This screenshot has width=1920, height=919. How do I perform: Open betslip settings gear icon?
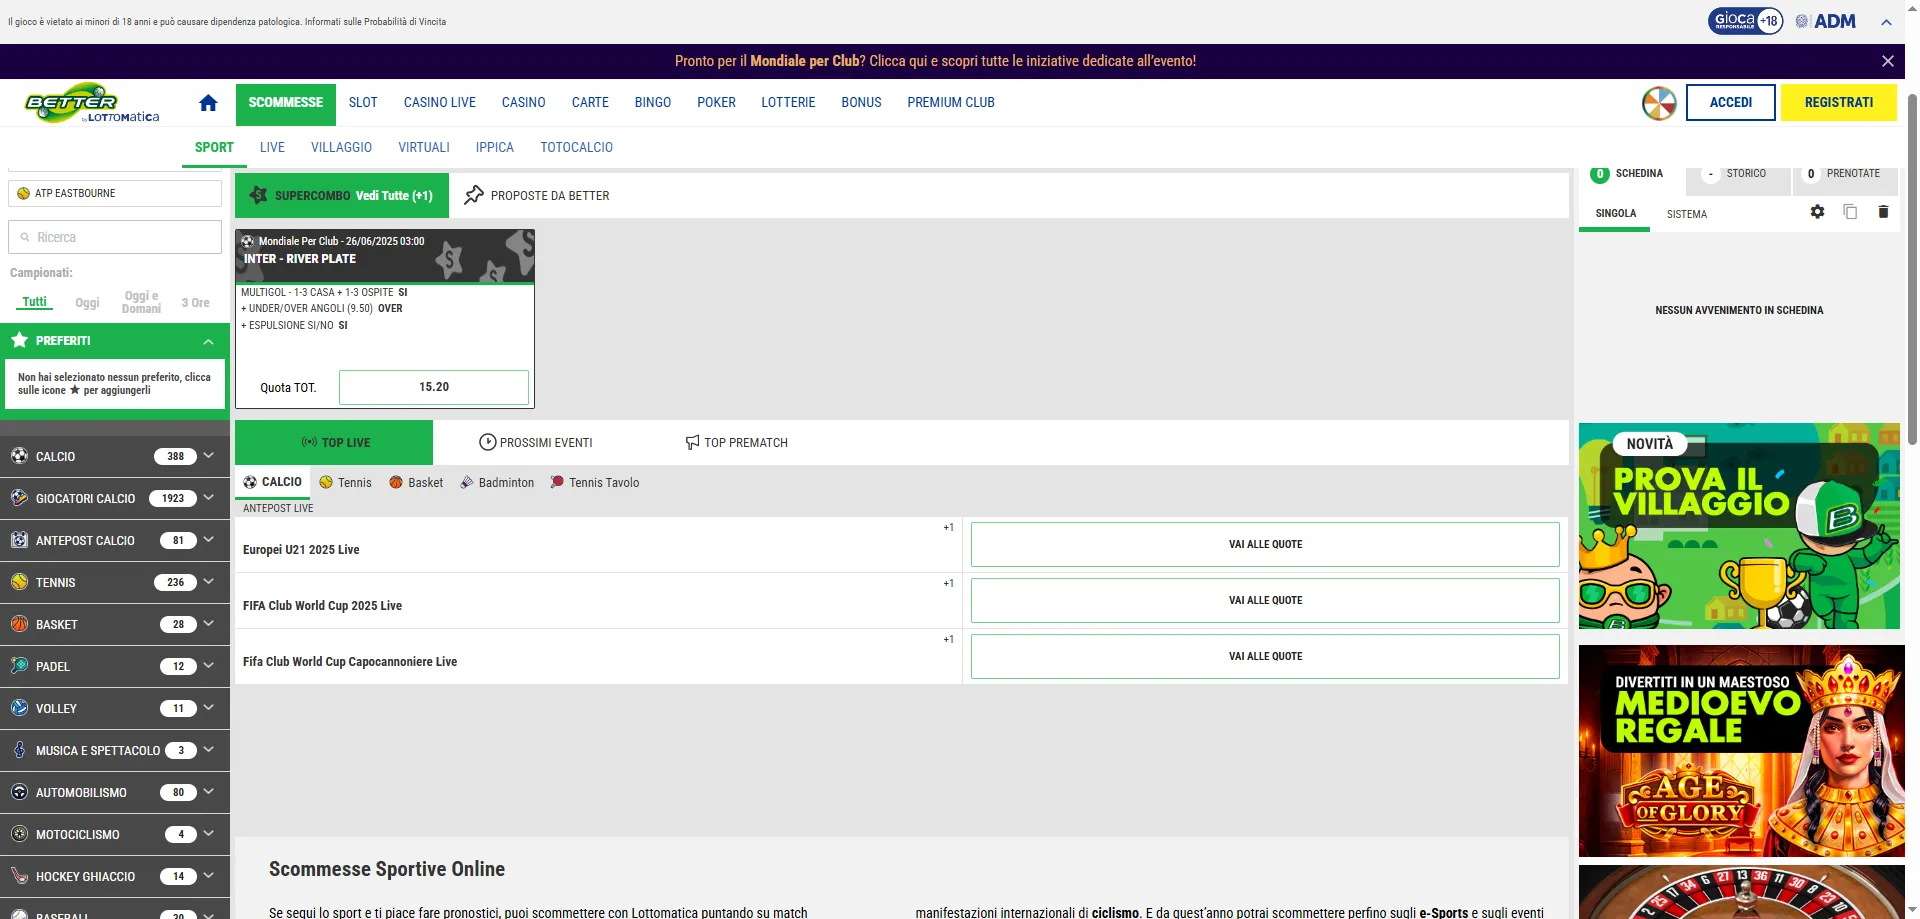(x=1817, y=212)
